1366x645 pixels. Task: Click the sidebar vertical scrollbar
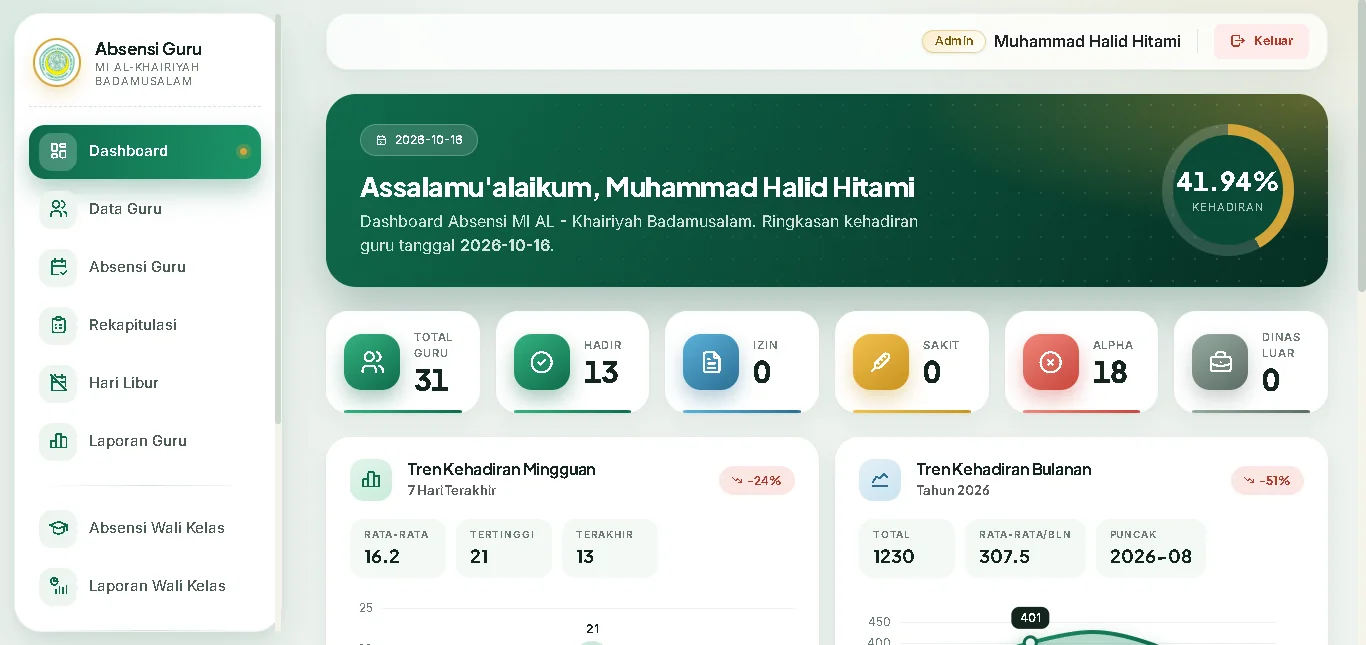click(278, 220)
